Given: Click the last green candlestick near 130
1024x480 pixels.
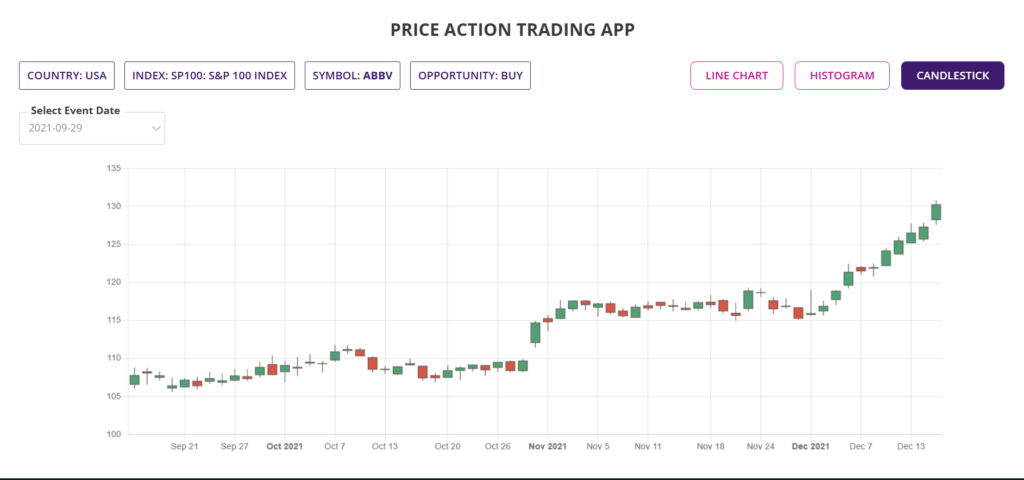Looking at the screenshot, I should click(x=936, y=211).
